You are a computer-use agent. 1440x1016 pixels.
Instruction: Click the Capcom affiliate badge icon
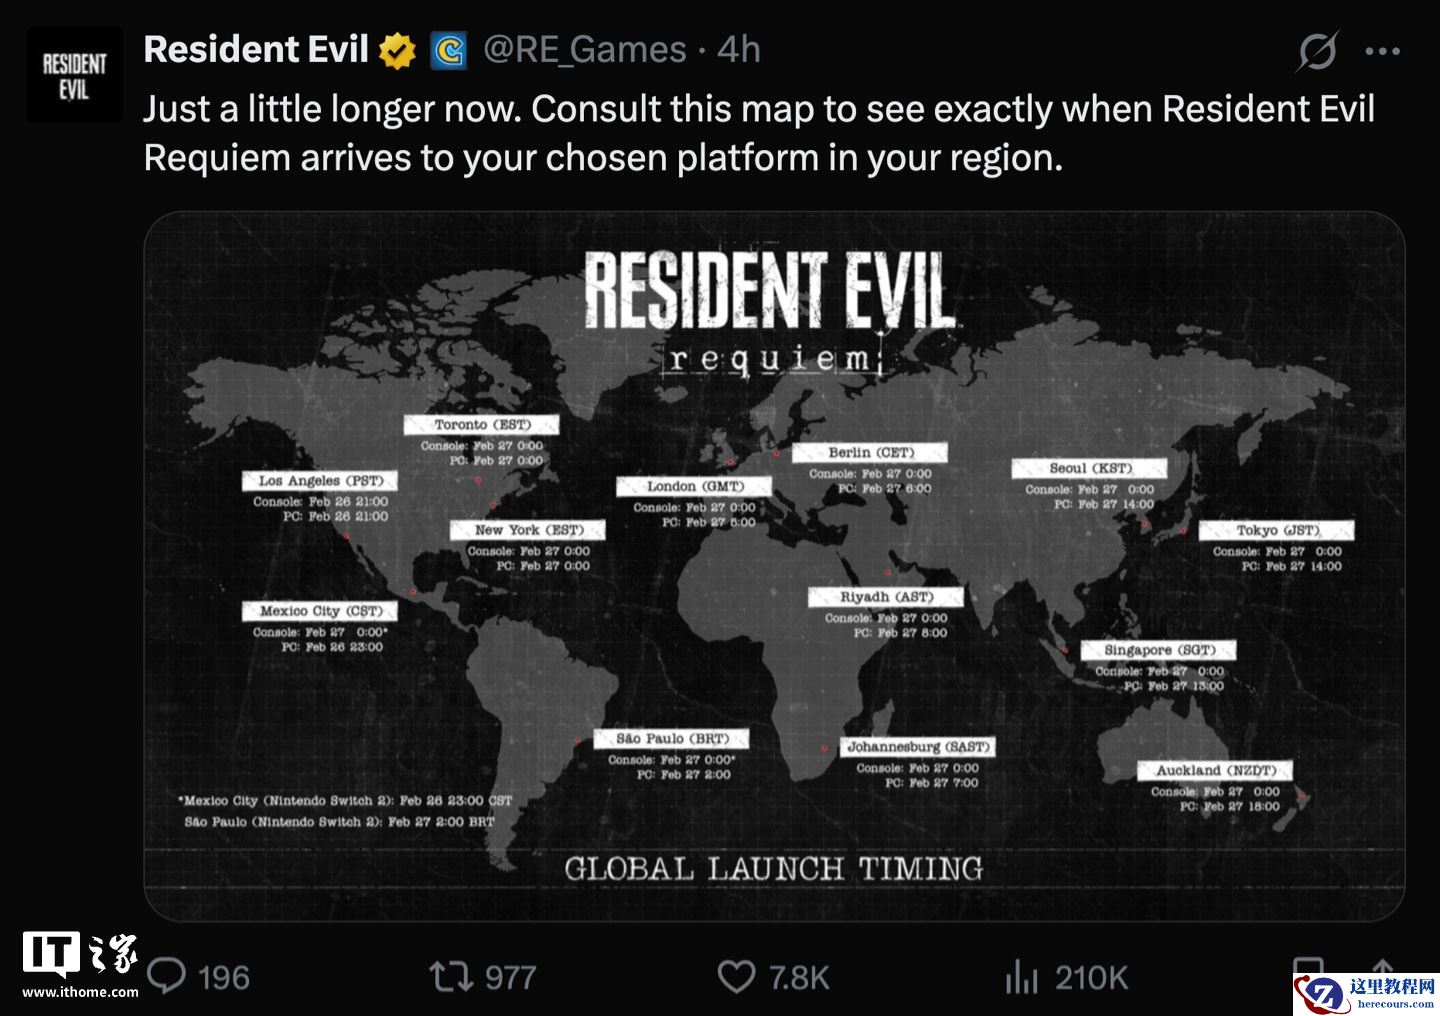tap(449, 50)
